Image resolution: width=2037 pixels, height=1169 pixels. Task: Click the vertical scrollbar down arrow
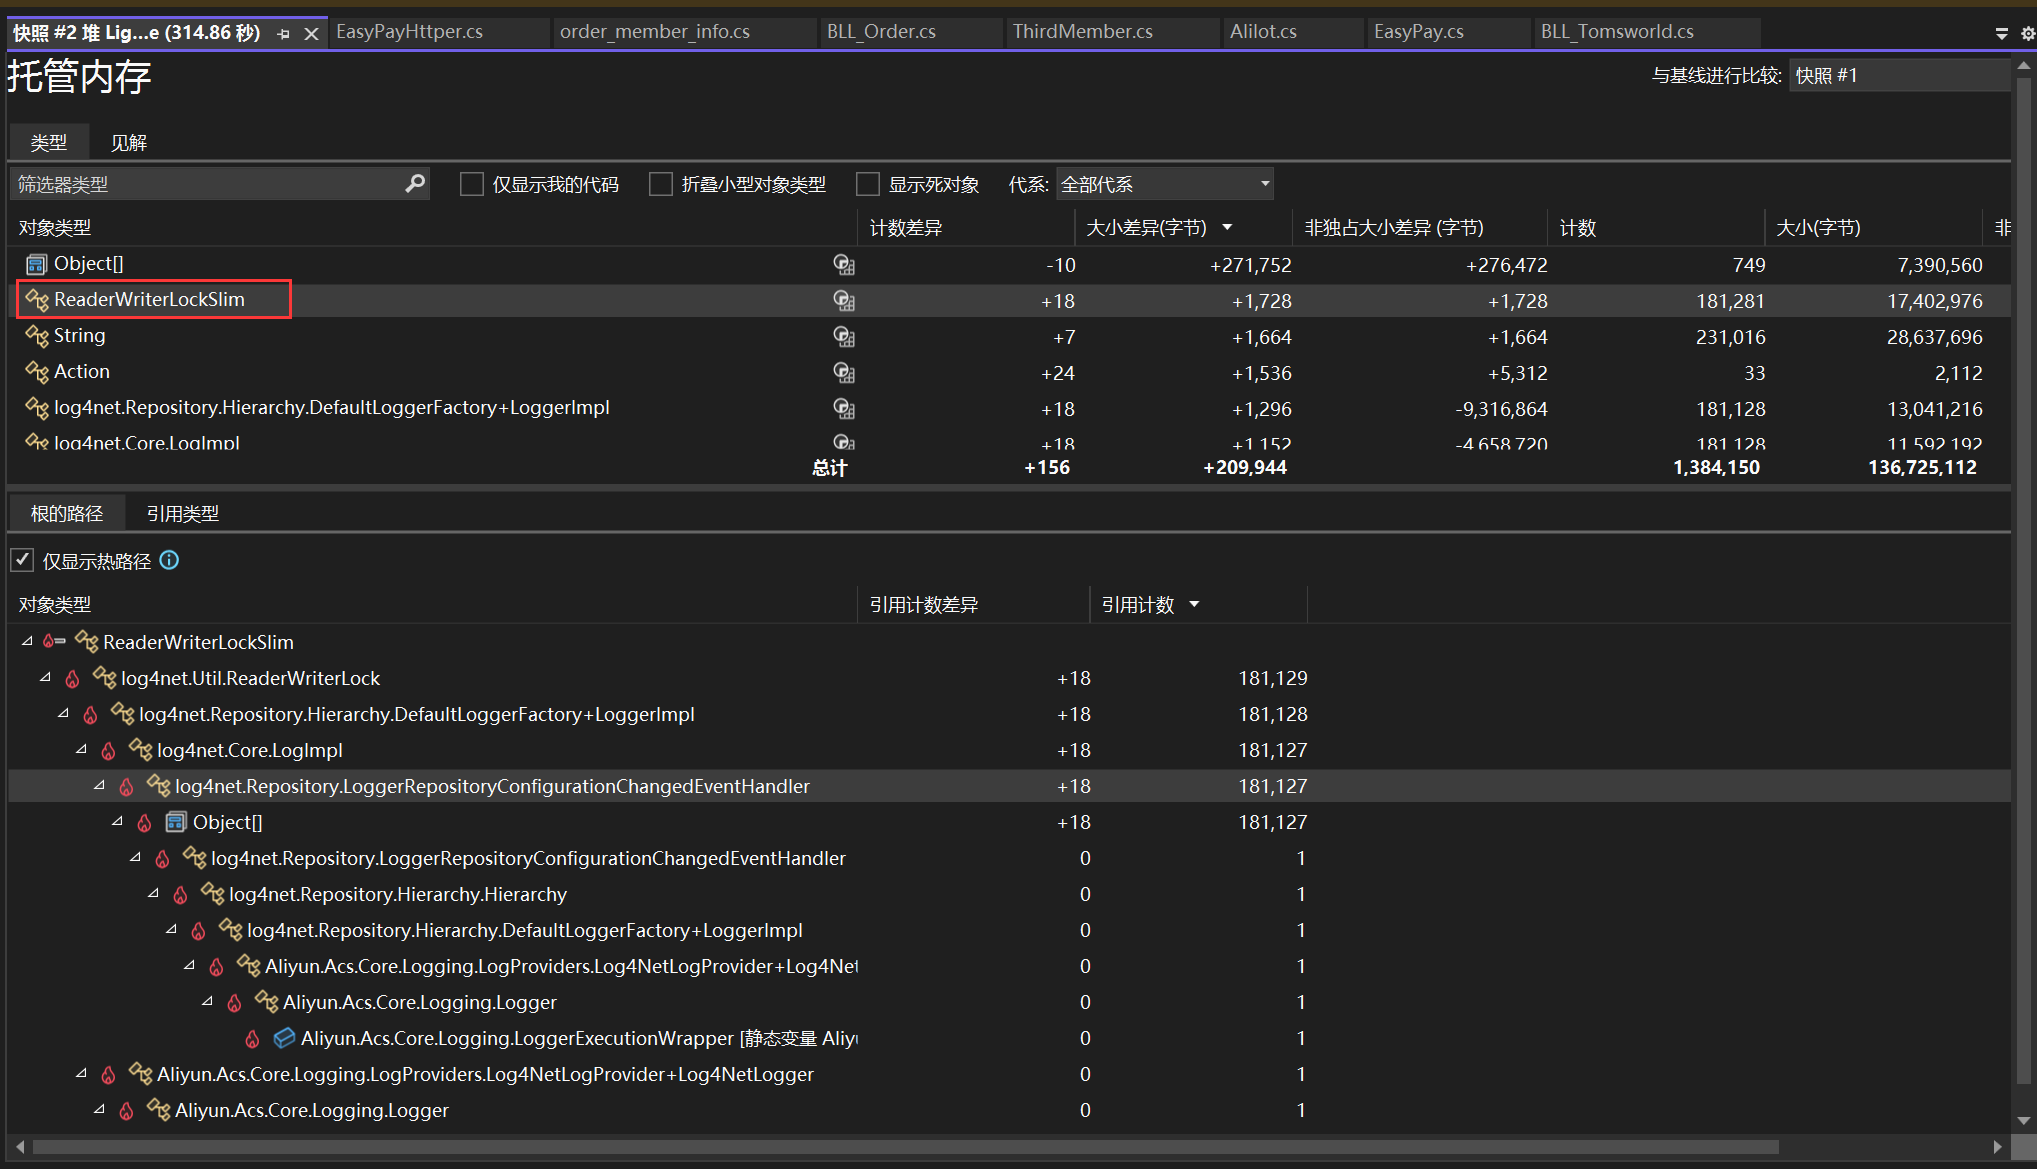2025,1120
